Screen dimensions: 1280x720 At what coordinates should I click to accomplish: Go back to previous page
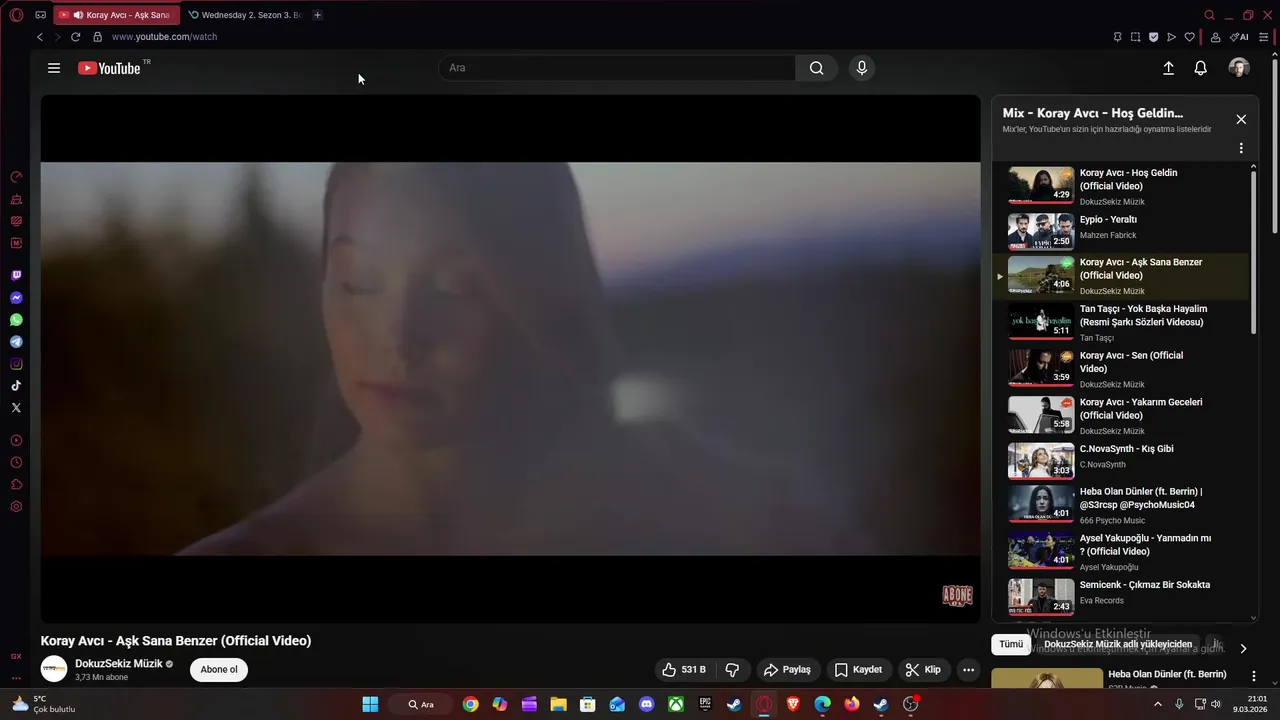[40, 37]
